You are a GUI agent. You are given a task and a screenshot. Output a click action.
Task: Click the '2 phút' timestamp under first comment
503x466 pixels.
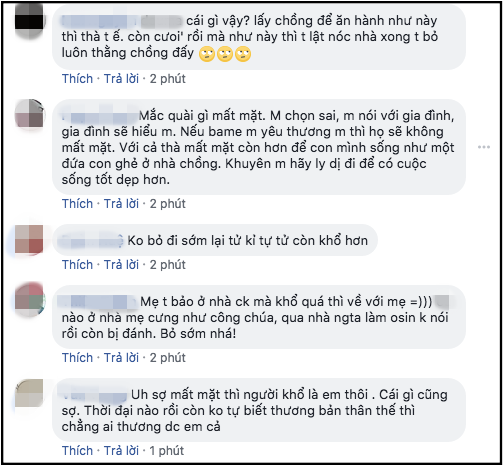pos(167,79)
